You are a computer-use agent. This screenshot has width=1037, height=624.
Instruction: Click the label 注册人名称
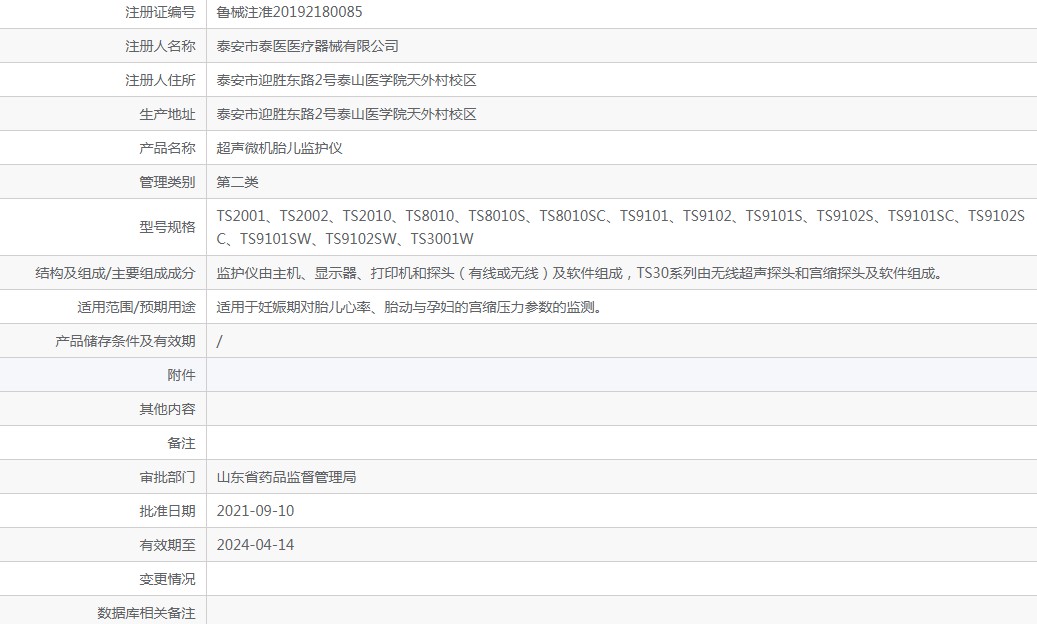coord(161,46)
